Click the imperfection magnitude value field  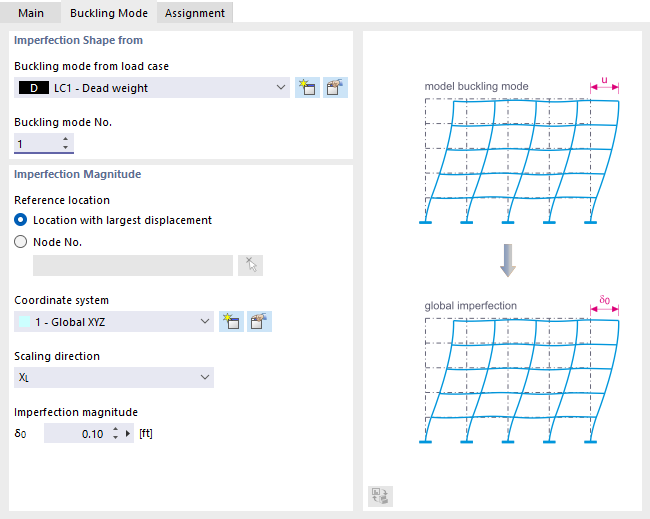tap(80, 434)
